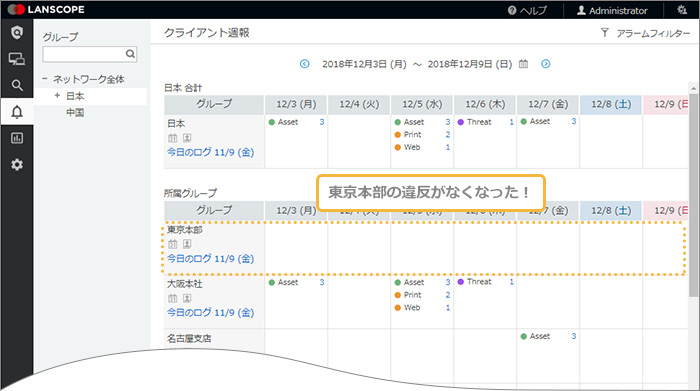
Task: Open the report chart icon in sidebar
Action: point(17,138)
